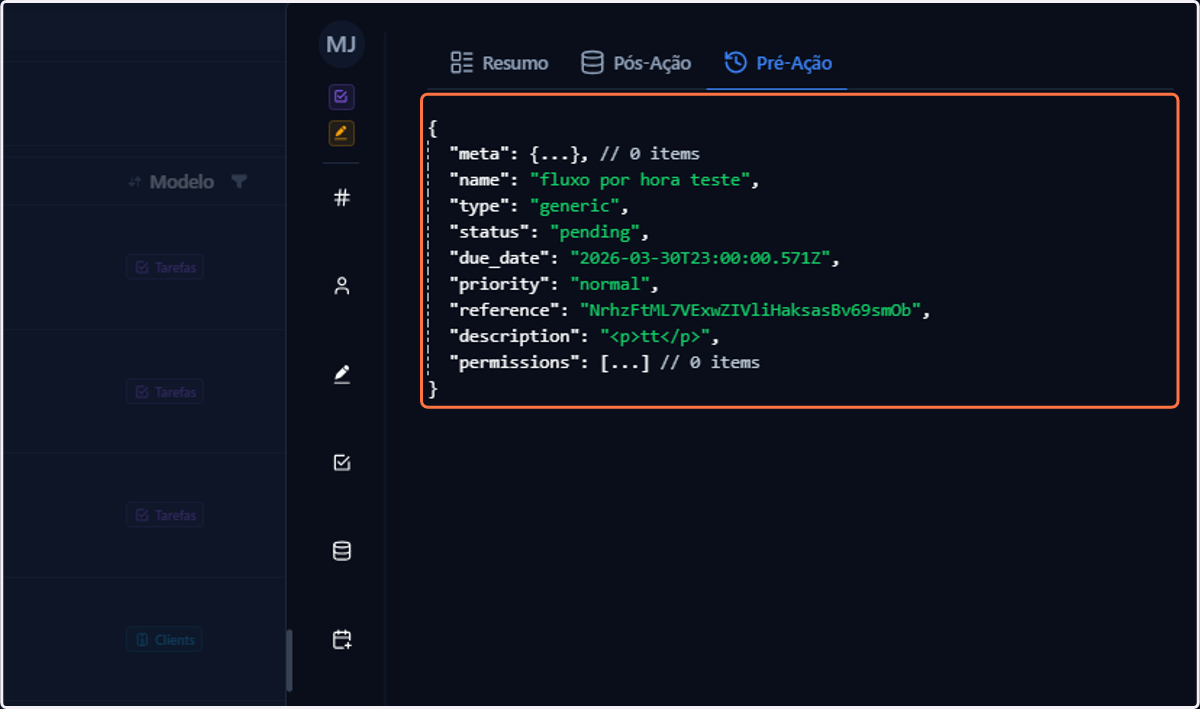Click the sort arrows icon before Modelo

click(x=135, y=182)
